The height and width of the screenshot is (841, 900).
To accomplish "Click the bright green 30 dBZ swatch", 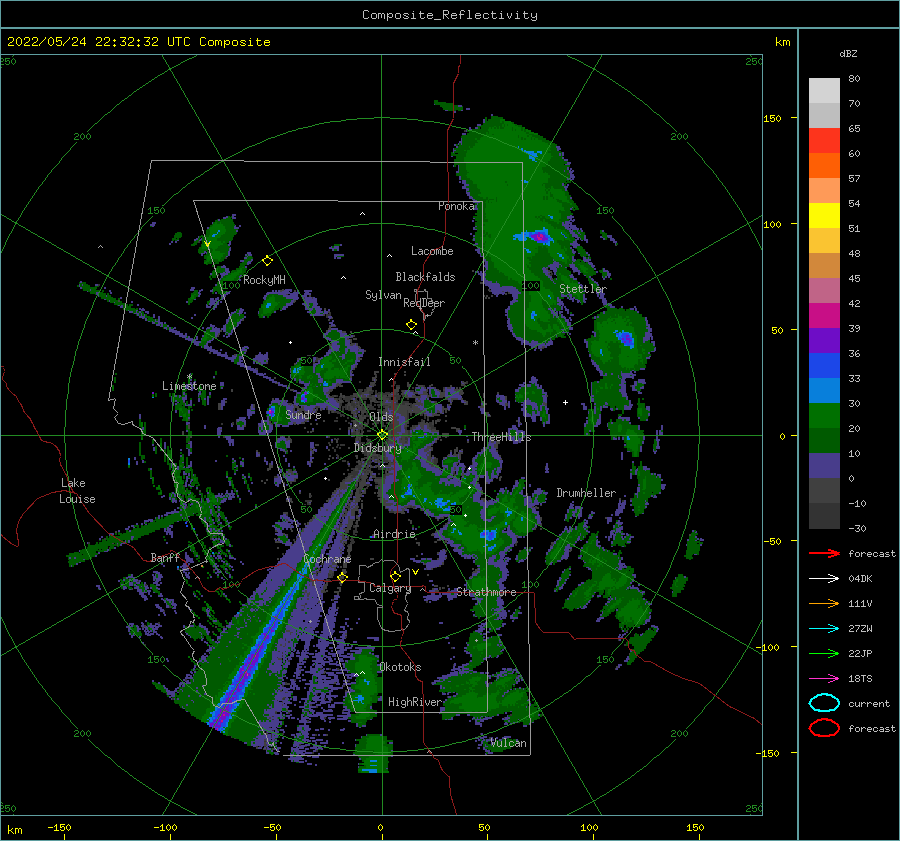I will point(824,415).
